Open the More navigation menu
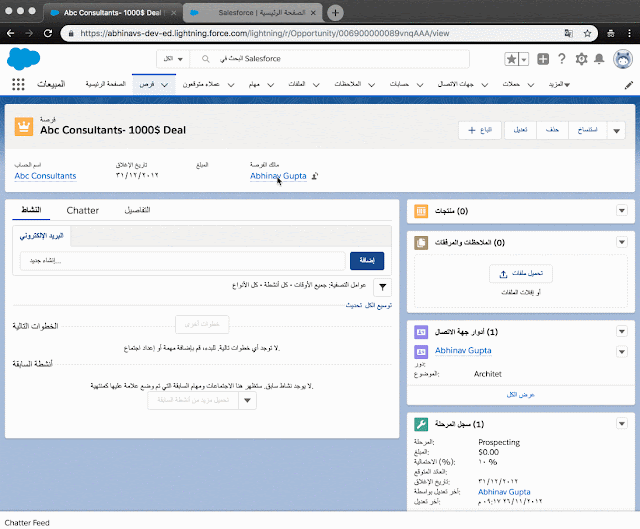Screen dimensions: 640x529 coord(559,84)
